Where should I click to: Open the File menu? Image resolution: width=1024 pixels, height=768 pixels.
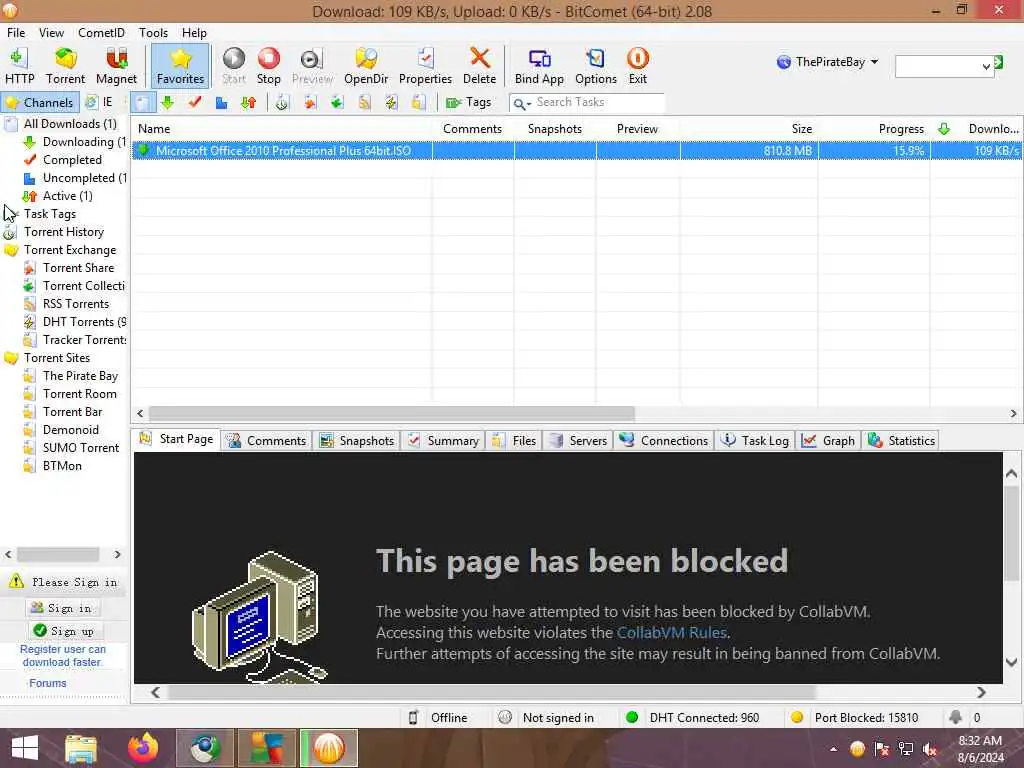[x=16, y=33]
